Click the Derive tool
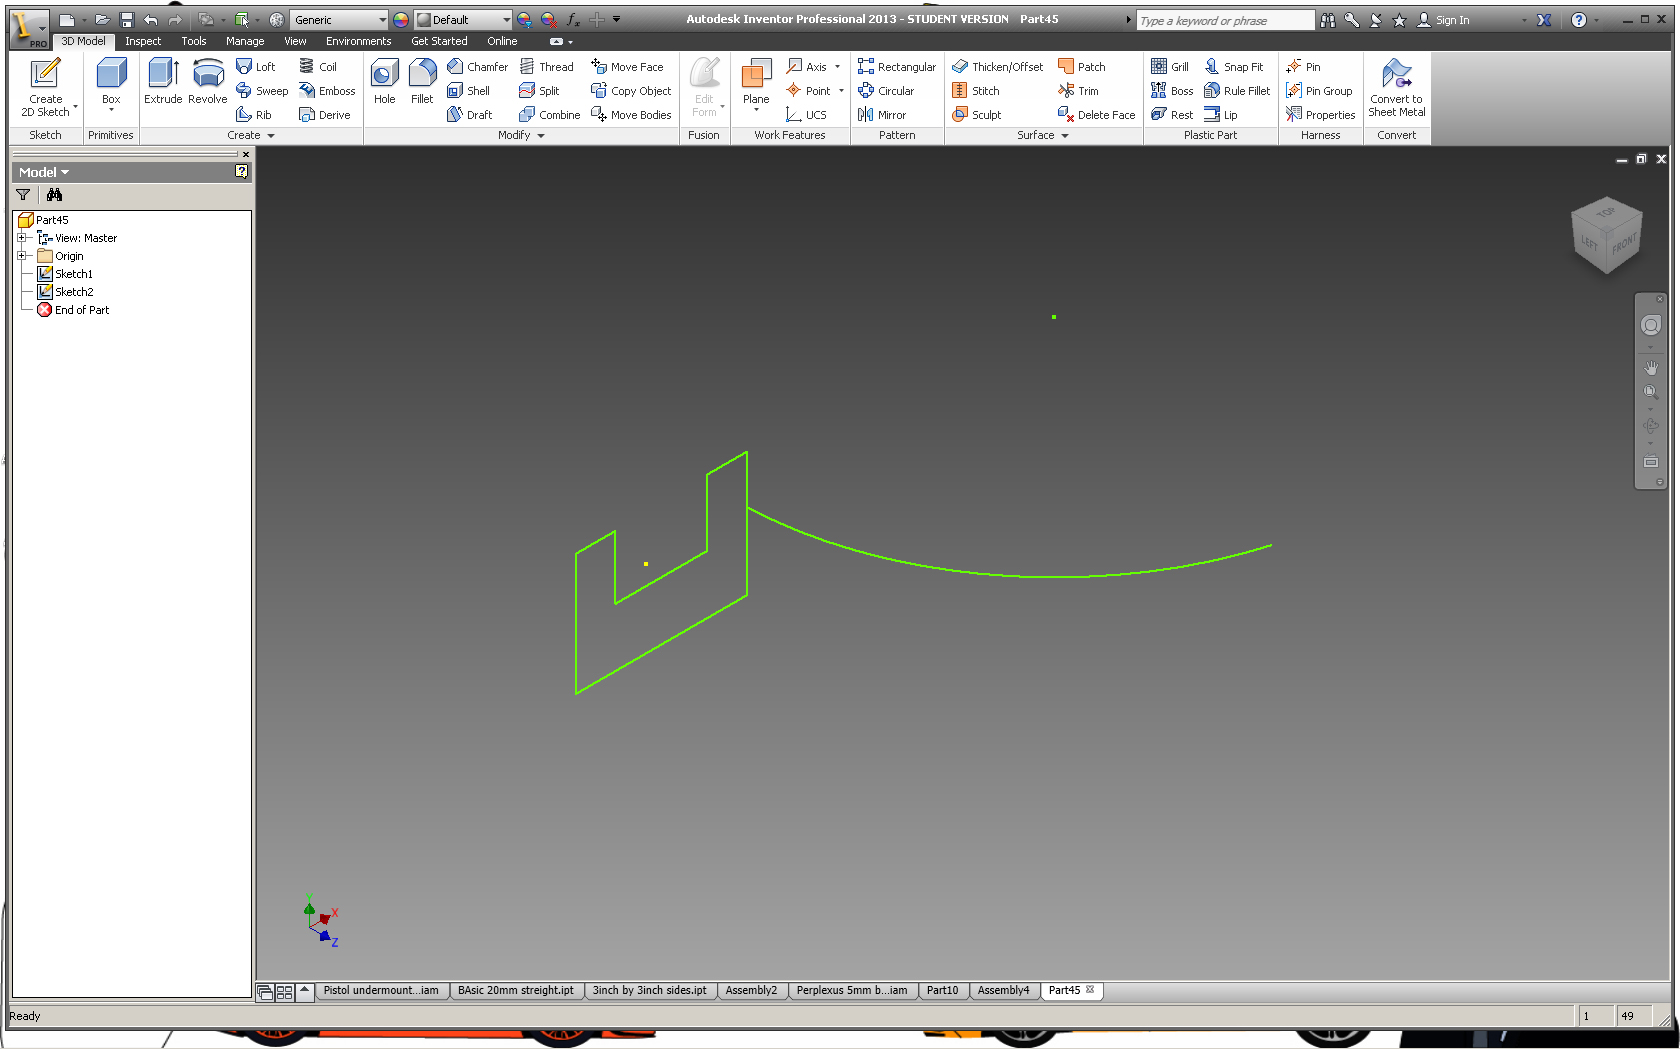The width and height of the screenshot is (1680, 1050). click(x=325, y=114)
